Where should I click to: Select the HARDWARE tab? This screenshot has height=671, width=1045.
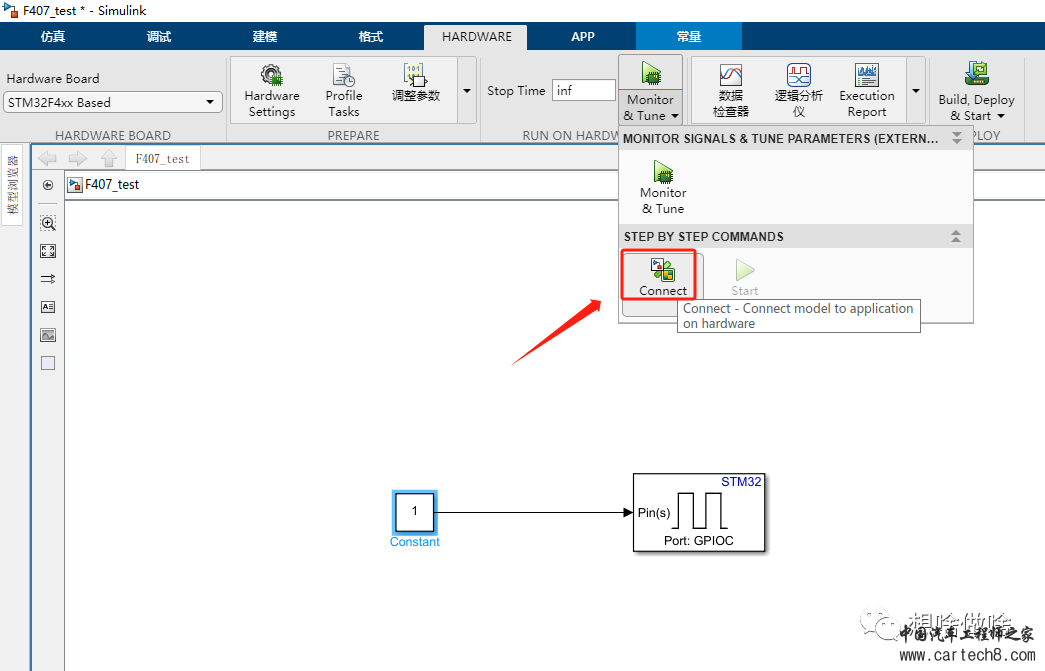coord(477,37)
